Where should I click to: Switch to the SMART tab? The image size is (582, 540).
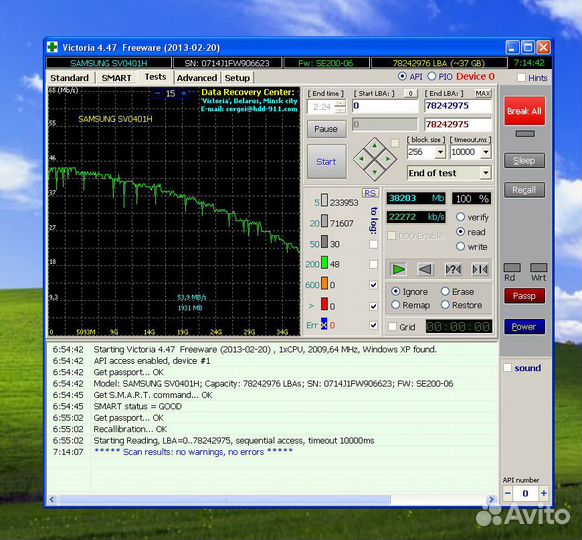coord(116,78)
